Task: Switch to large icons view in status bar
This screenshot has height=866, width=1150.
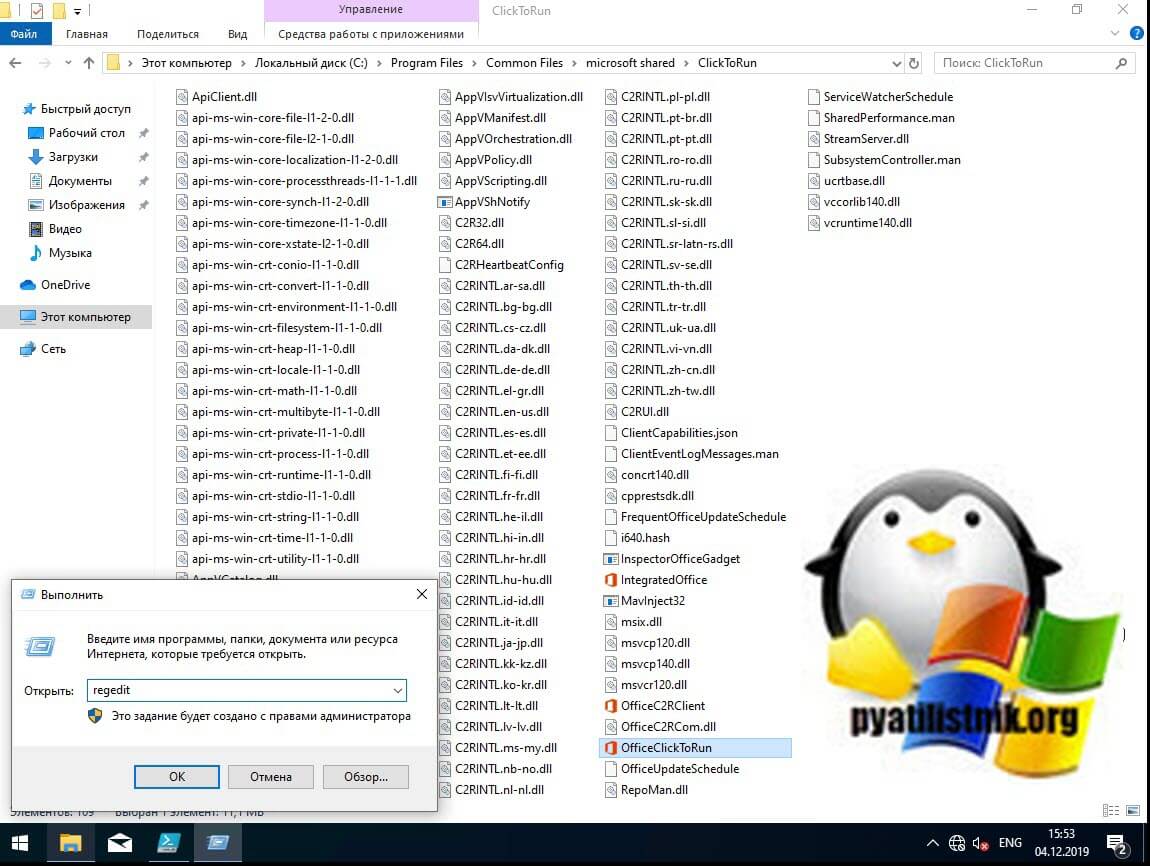Action: 1133,810
